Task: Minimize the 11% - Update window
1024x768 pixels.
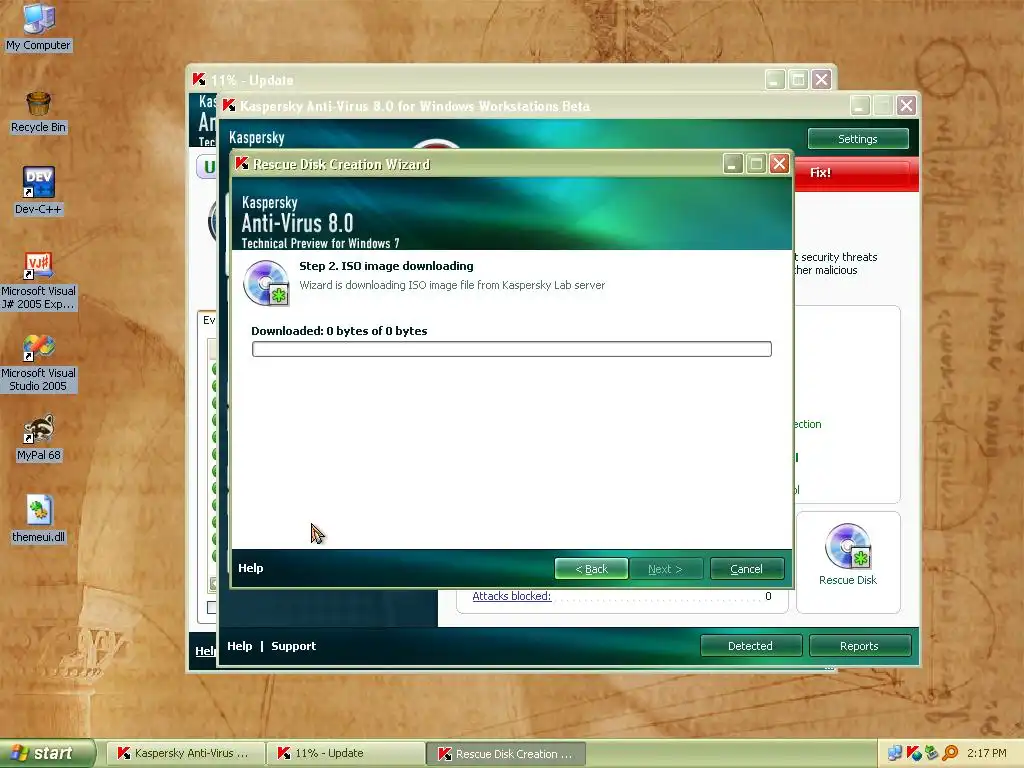Action: tap(775, 80)
